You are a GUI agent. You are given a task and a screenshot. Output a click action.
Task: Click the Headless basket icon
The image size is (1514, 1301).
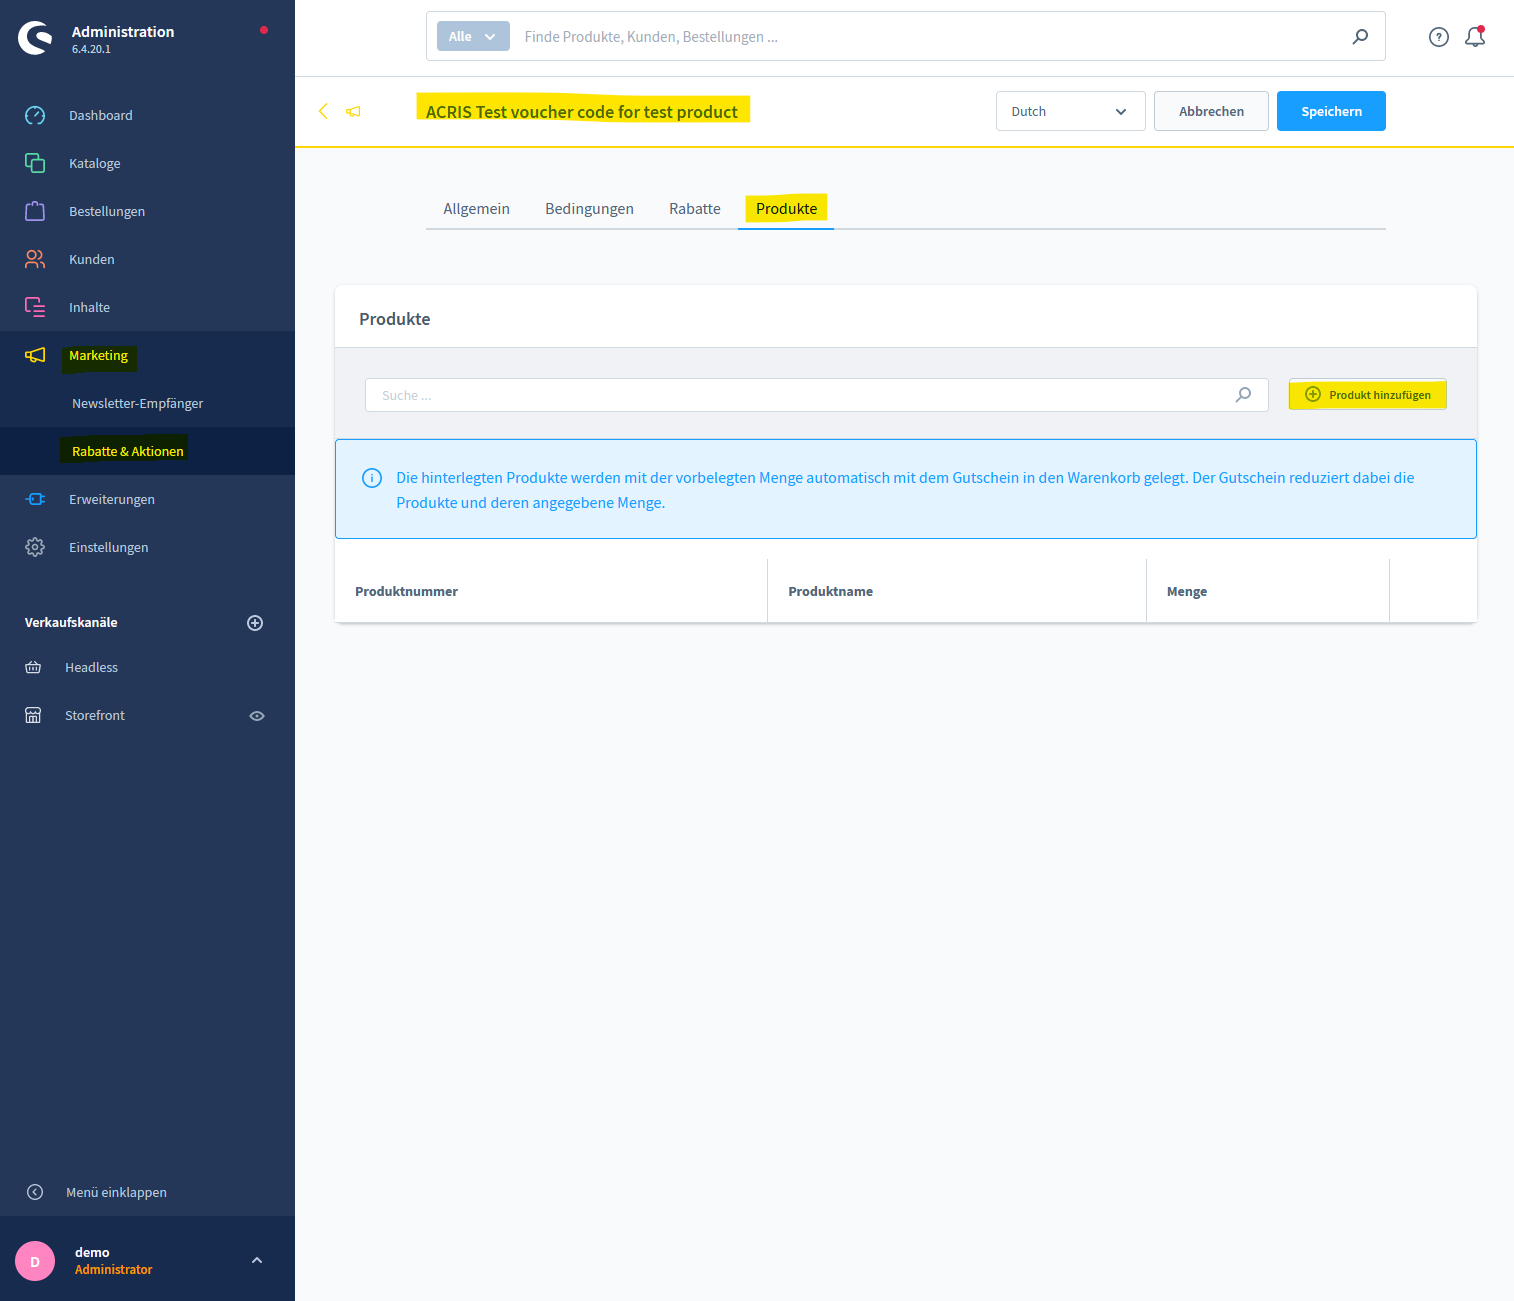click(x=33, y=667)
